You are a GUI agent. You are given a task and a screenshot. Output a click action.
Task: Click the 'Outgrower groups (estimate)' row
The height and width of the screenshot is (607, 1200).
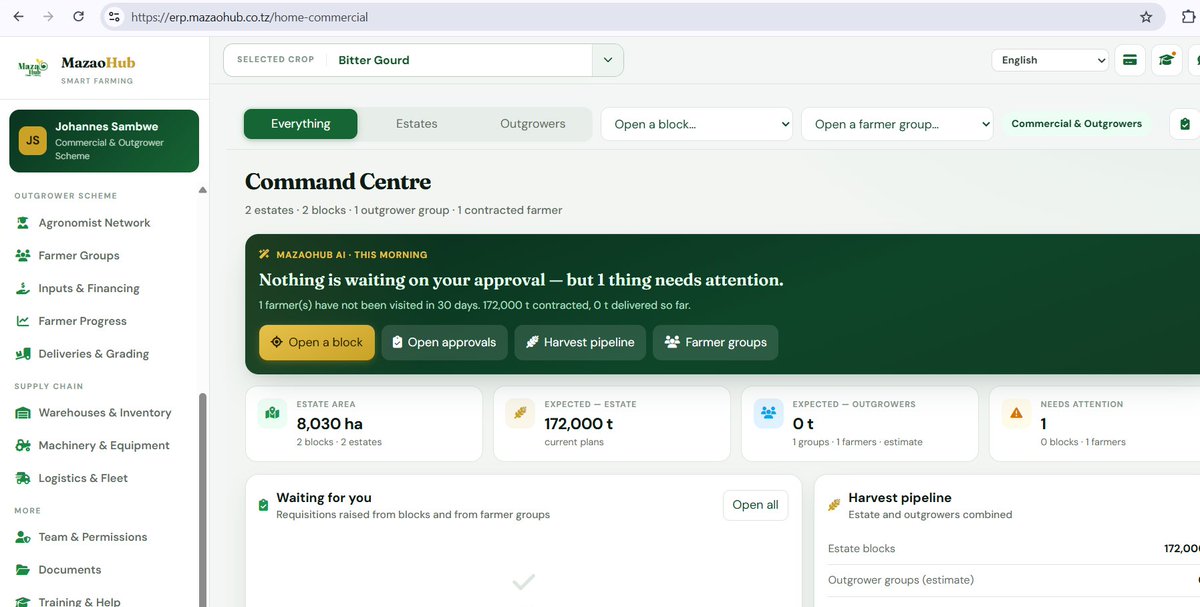[x=1012, y=580]
